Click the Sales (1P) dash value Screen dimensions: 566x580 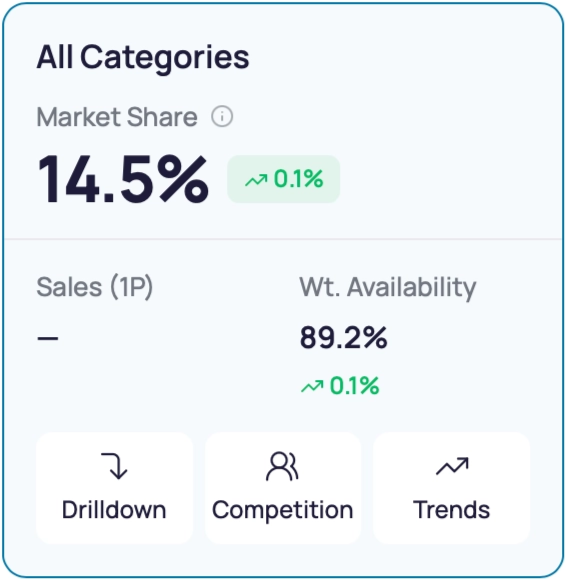point(48,338)
